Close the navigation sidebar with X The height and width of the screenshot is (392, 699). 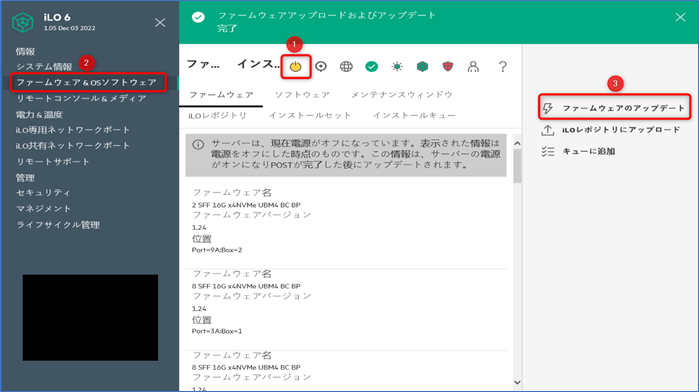tap(160, 22)
